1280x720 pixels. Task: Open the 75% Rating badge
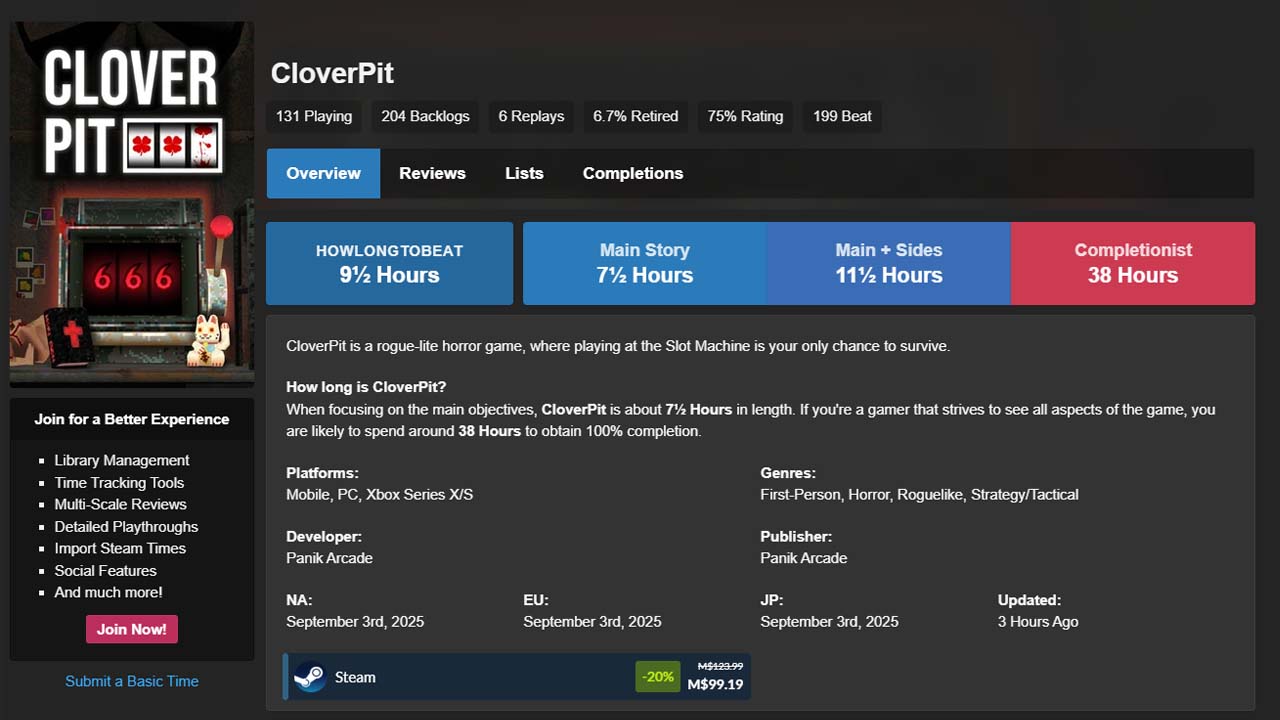745,116
